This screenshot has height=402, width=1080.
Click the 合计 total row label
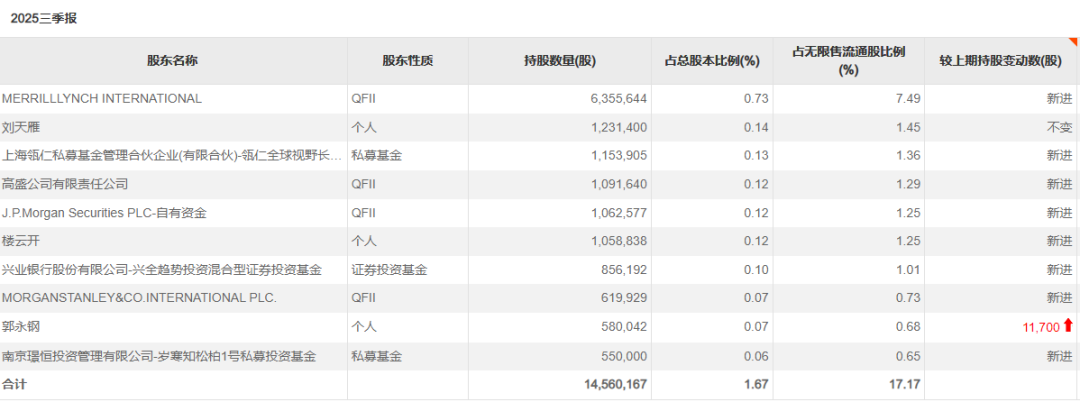(15, 384)
